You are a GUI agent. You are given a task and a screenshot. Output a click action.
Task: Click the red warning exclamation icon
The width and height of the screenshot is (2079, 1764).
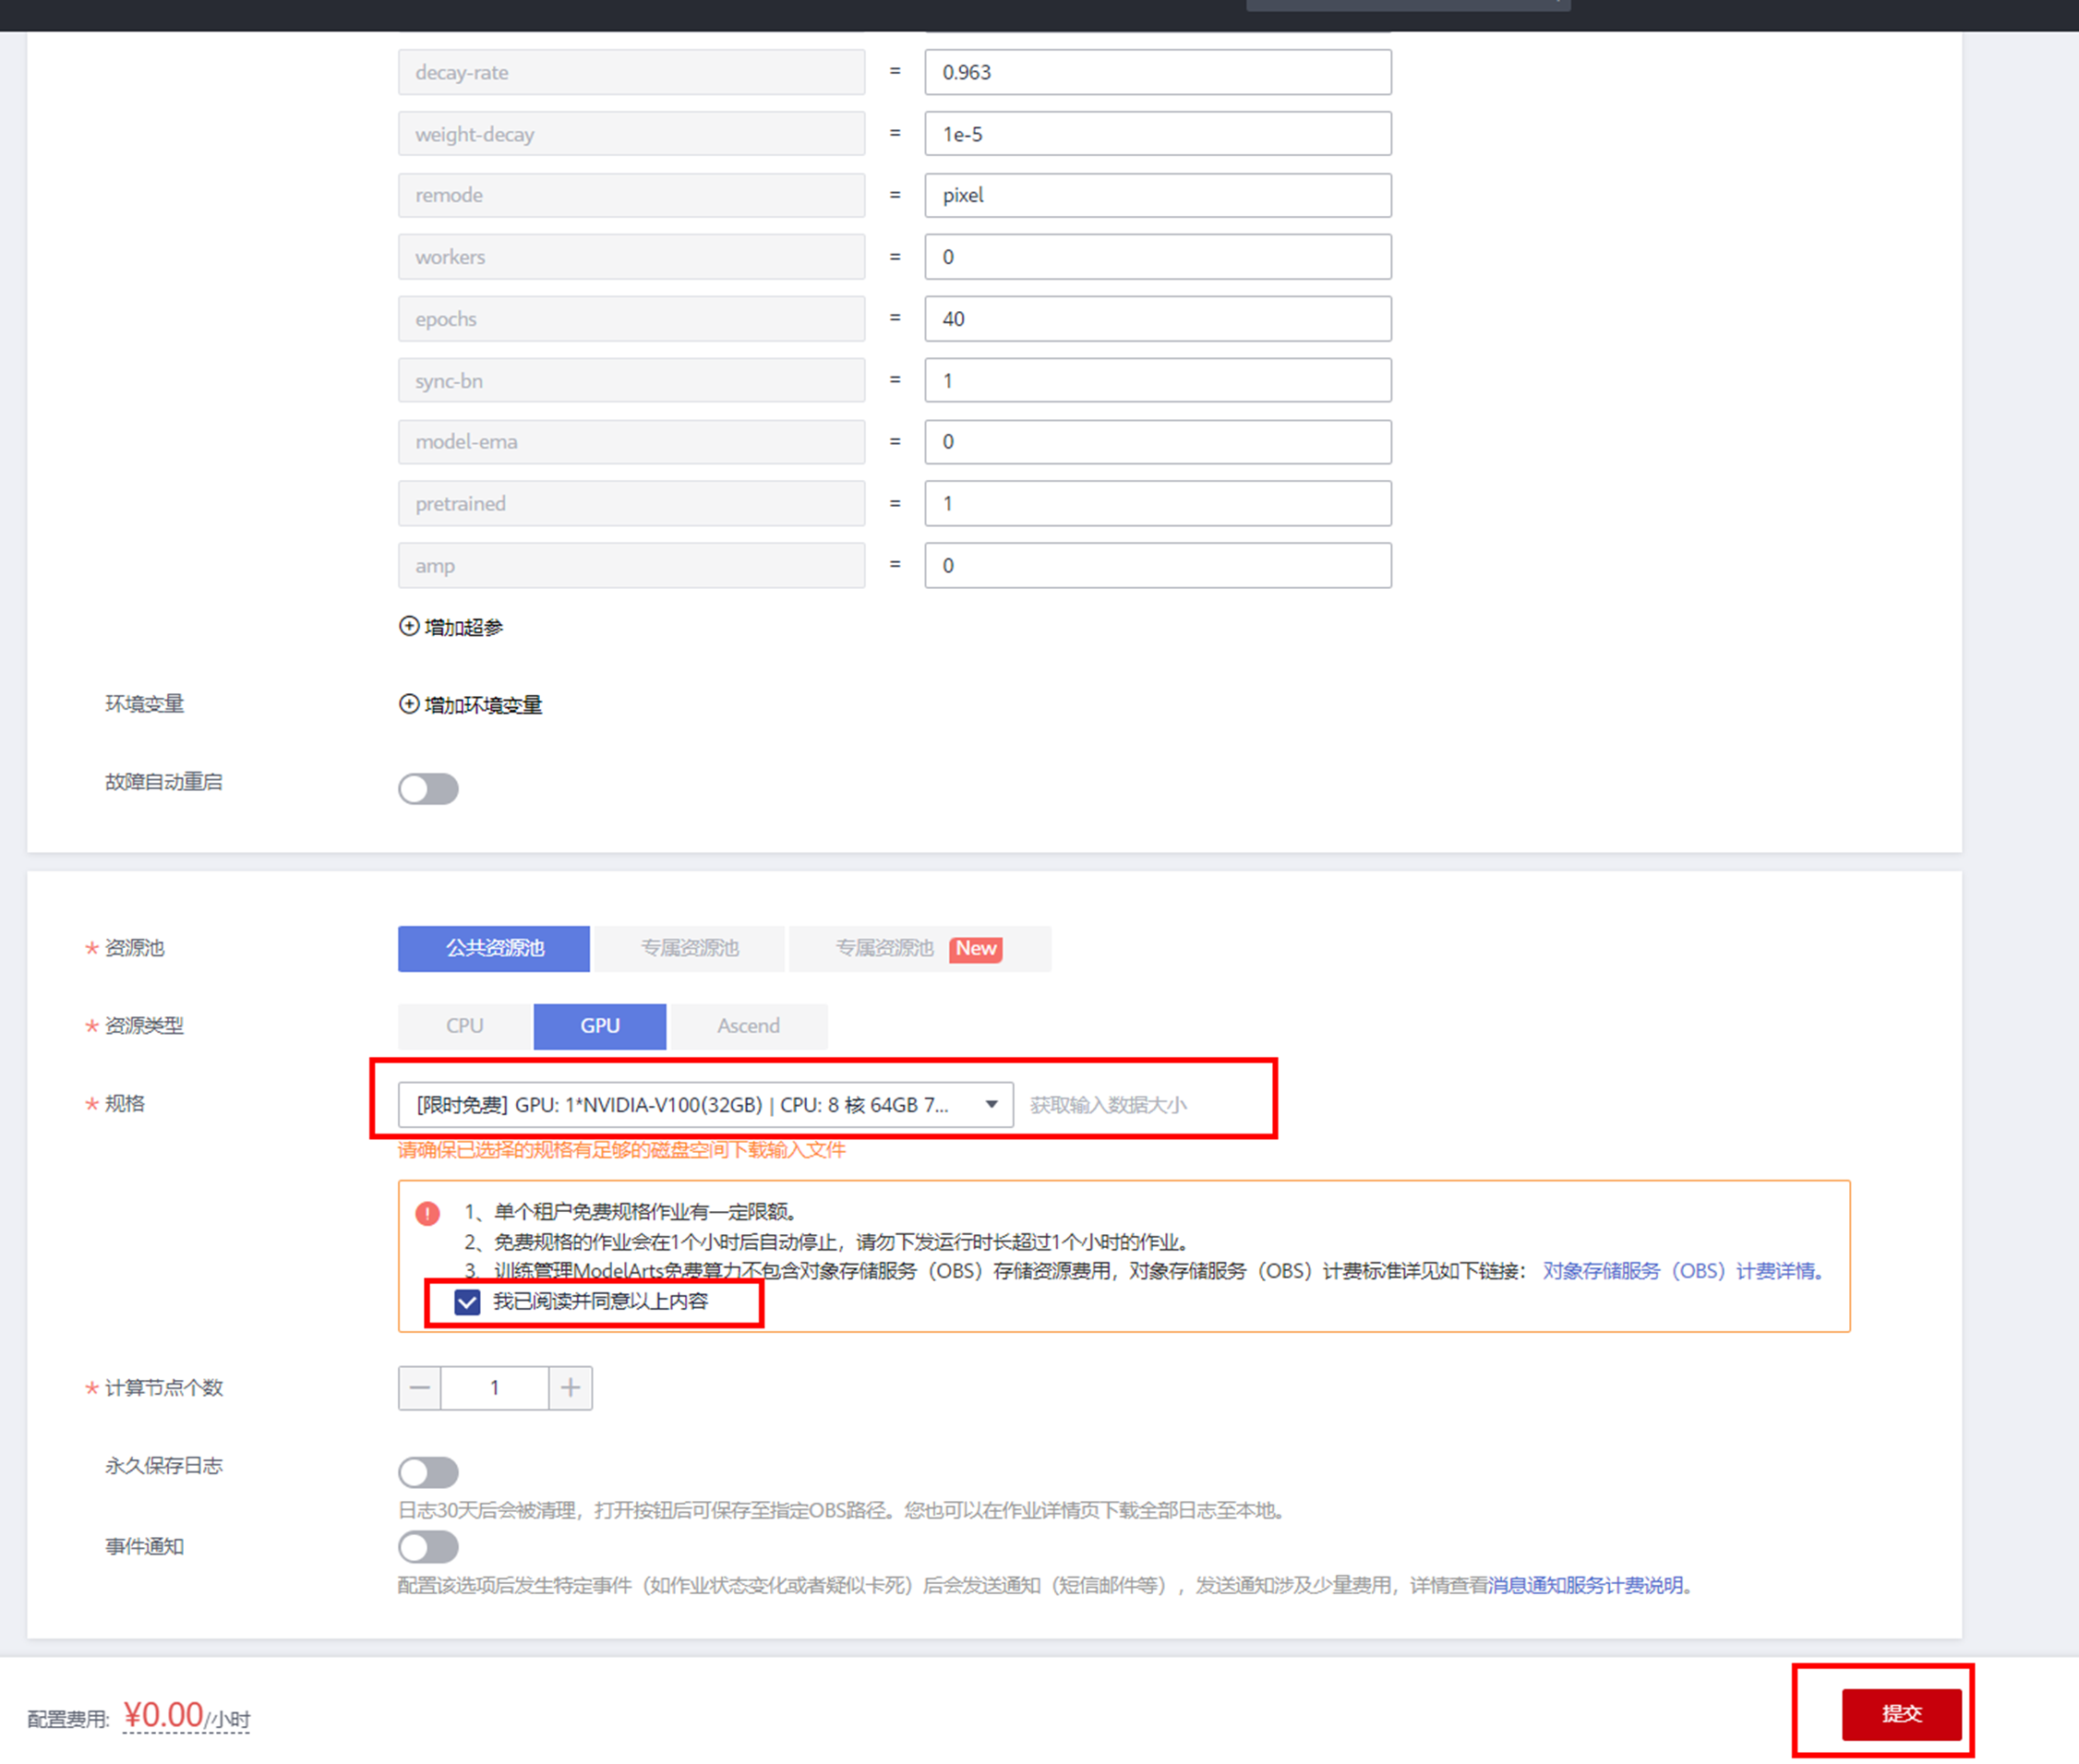428,1213
